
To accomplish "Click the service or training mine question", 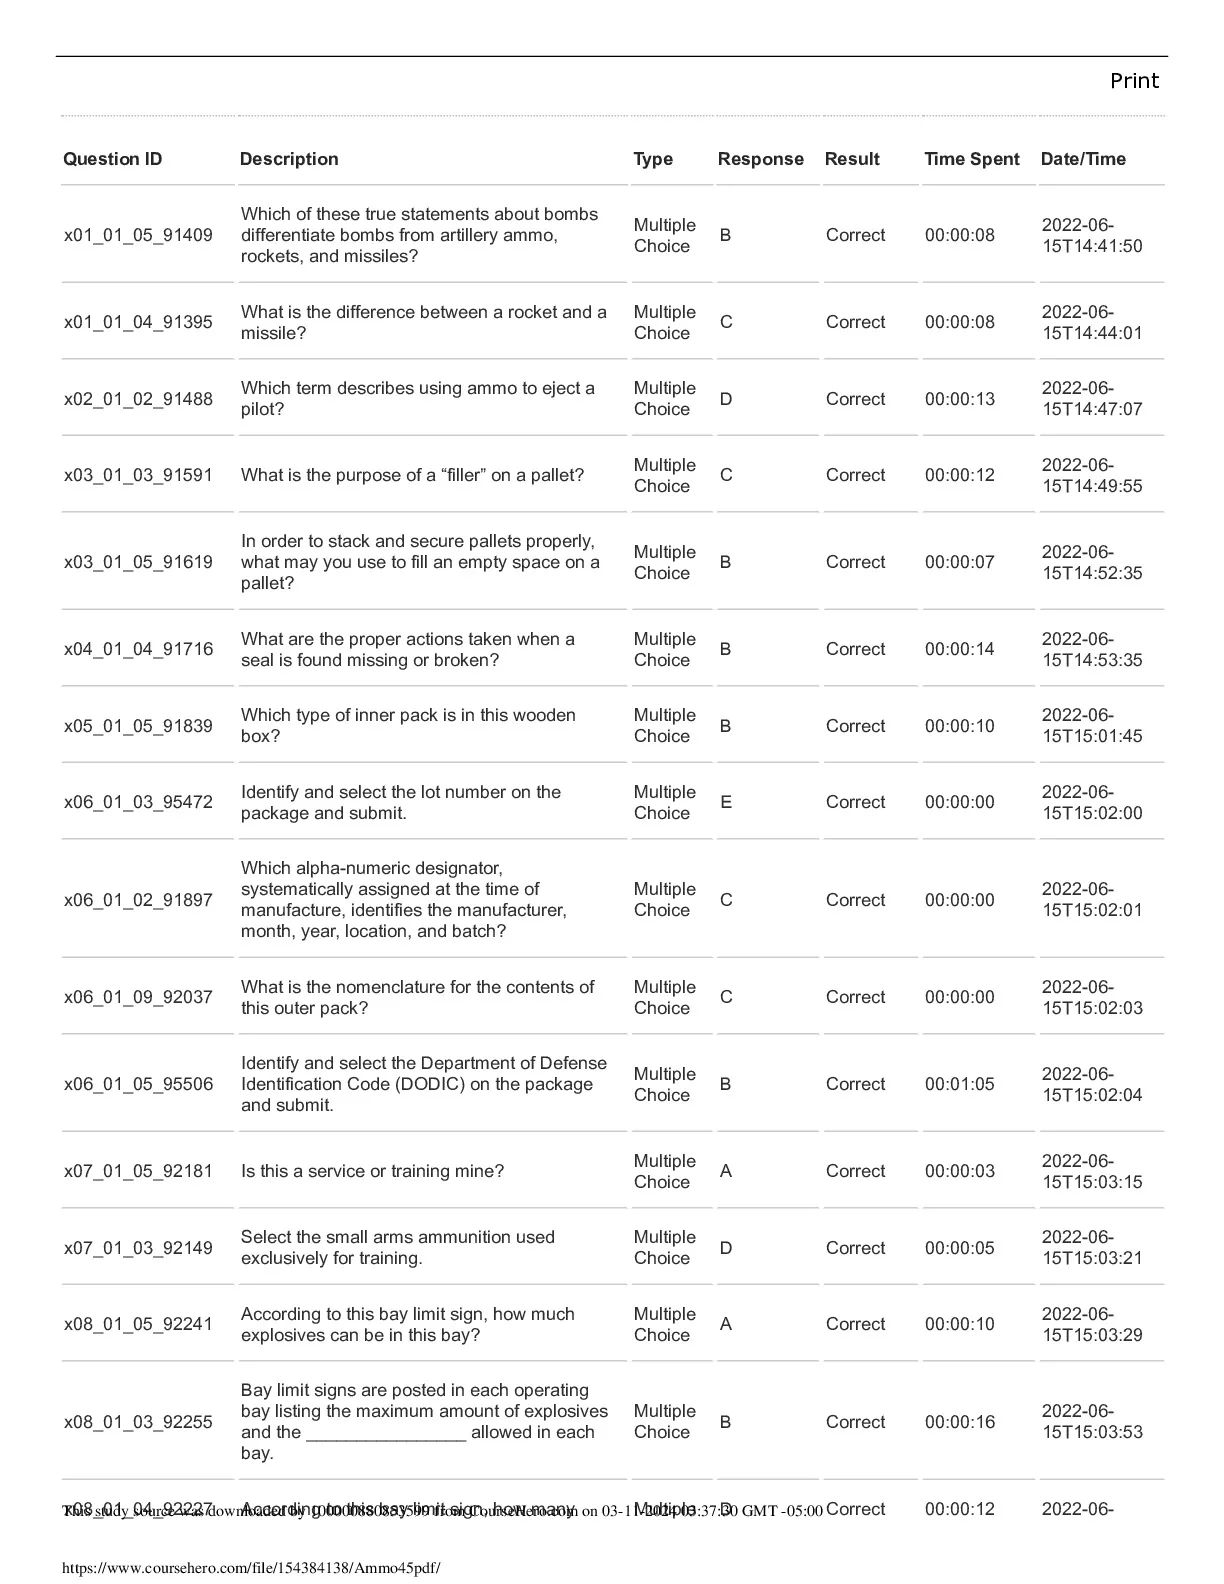I will [x=372, y=1171].
